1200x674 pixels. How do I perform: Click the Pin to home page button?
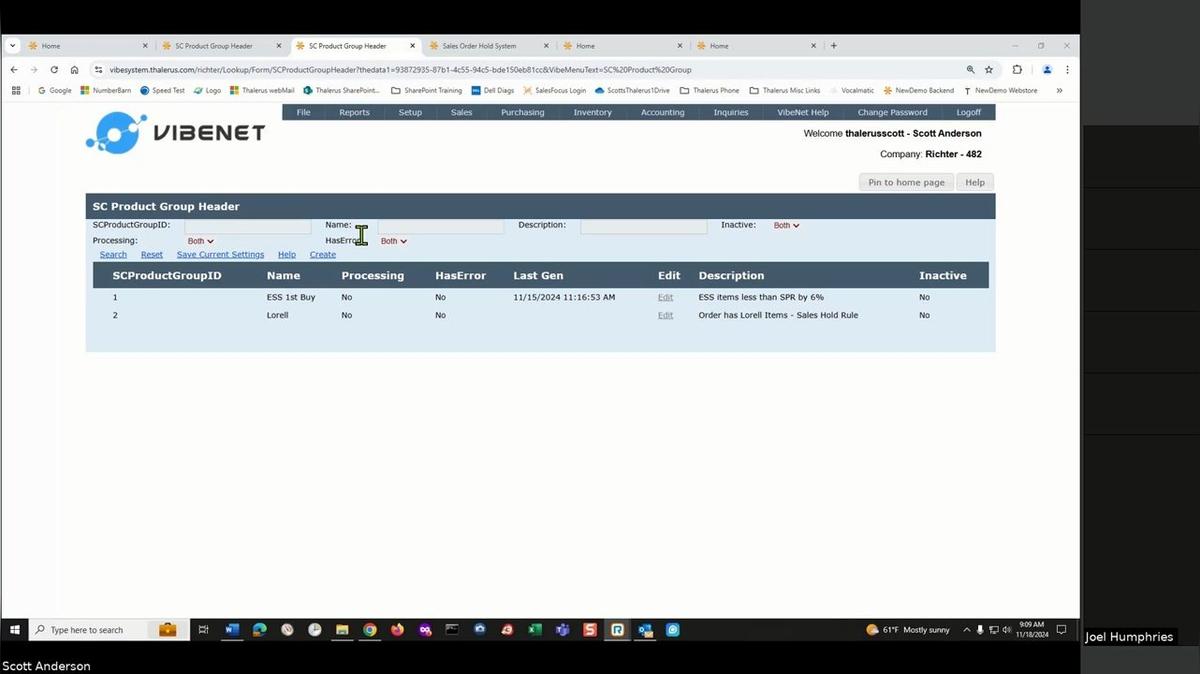pyautogui.click(x=905, y=182)
